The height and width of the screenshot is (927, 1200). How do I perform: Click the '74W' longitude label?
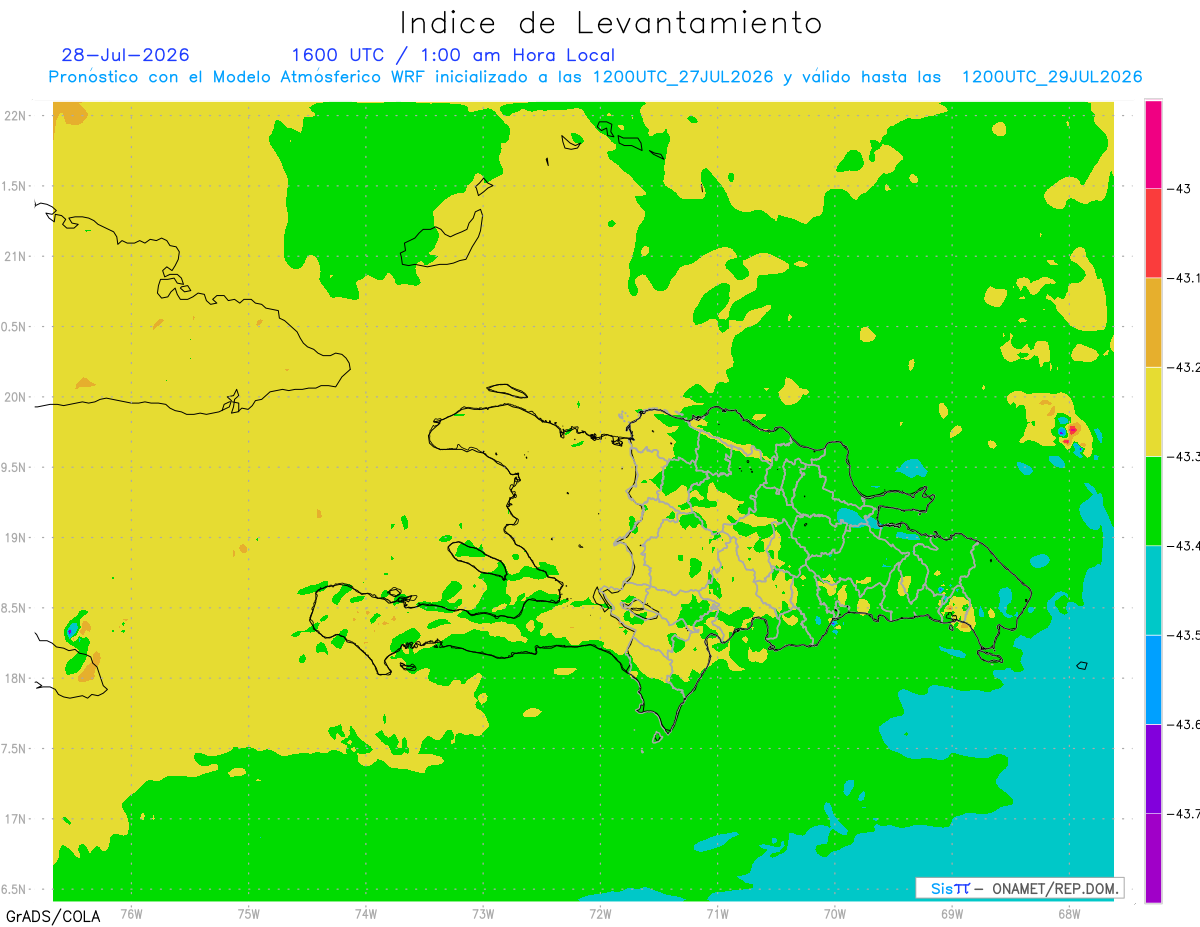click(x=366, y=913)
